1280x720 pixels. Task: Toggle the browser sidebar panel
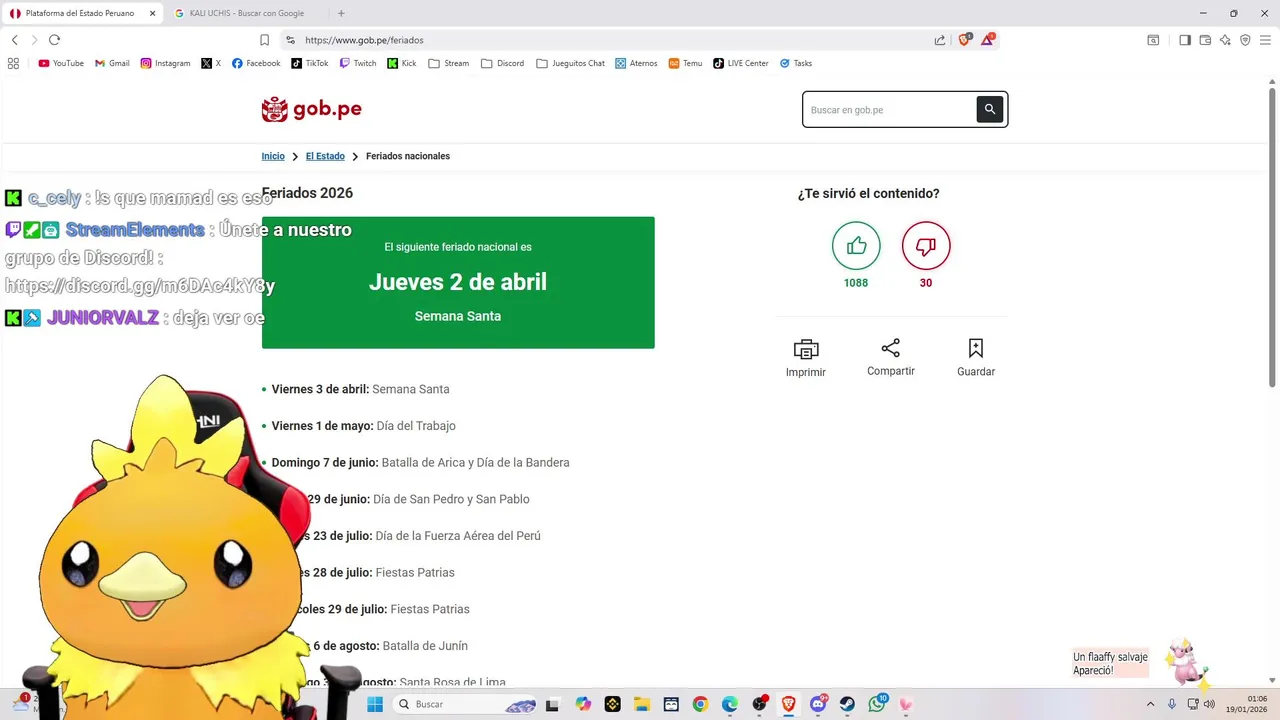tap(1185, 40)
